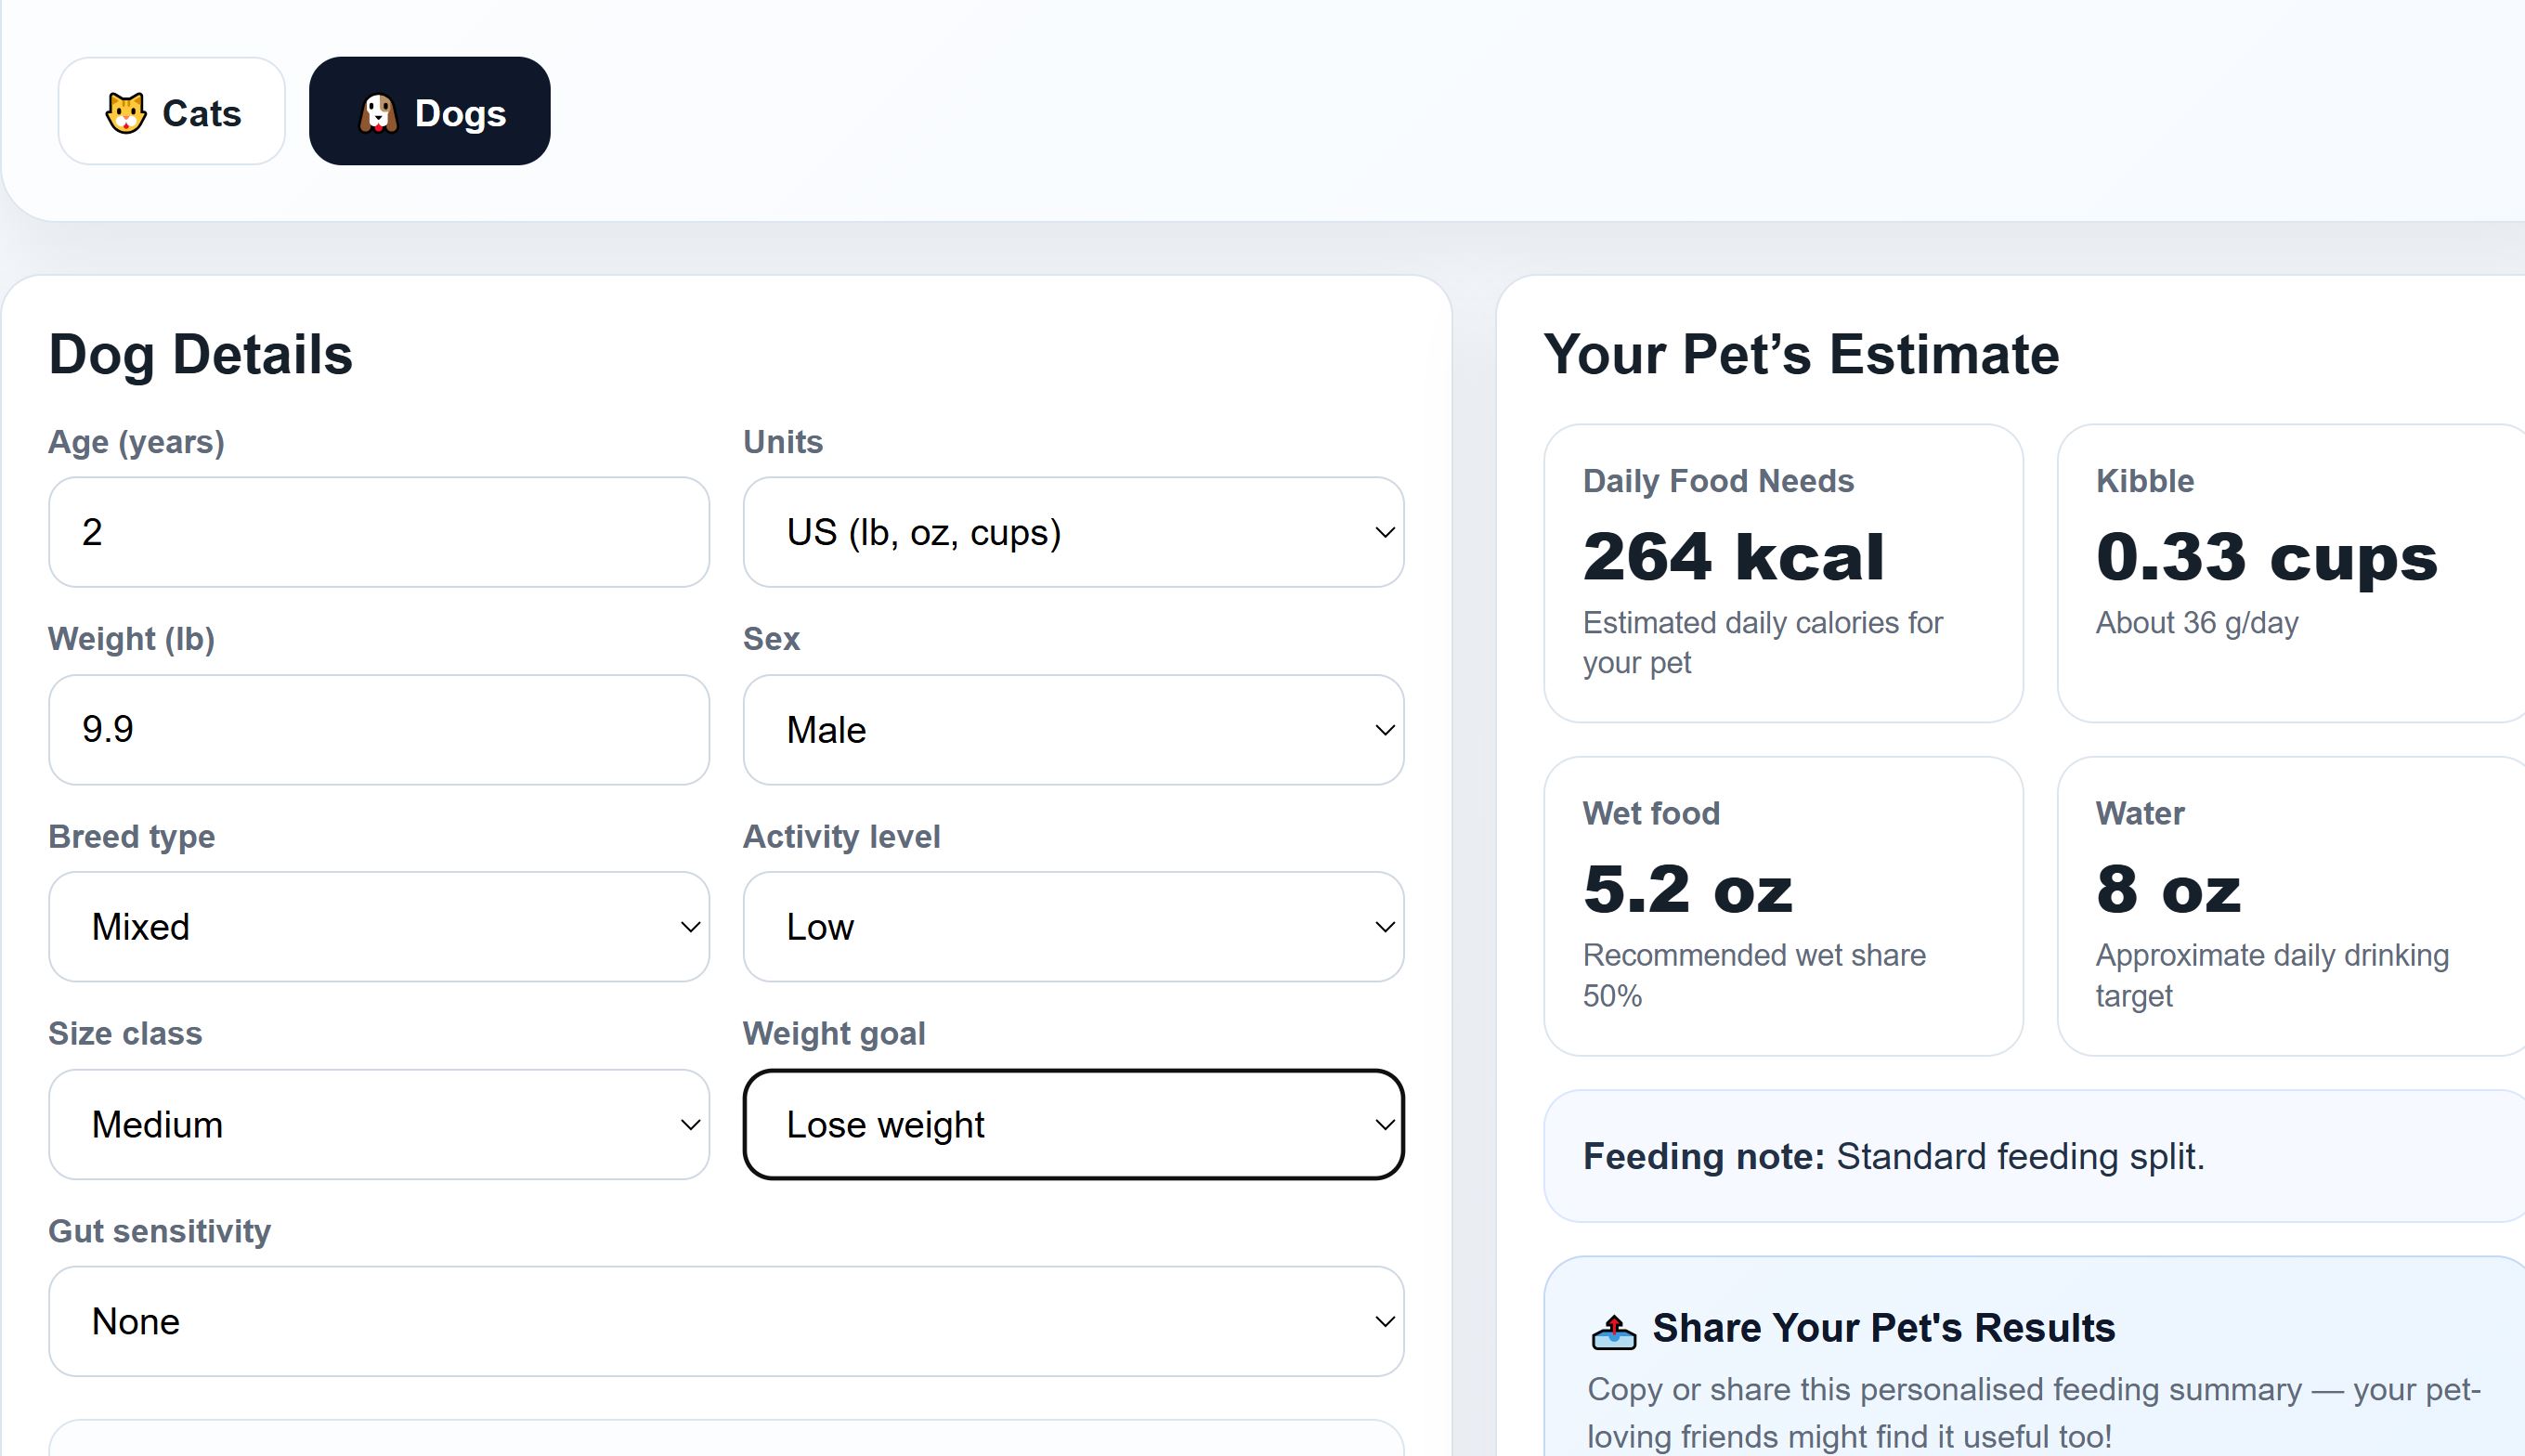Click the Weight (lb) input field
Viewport: 2525px width, 1456px height.
pyautogui.click(x=379, y=730)
